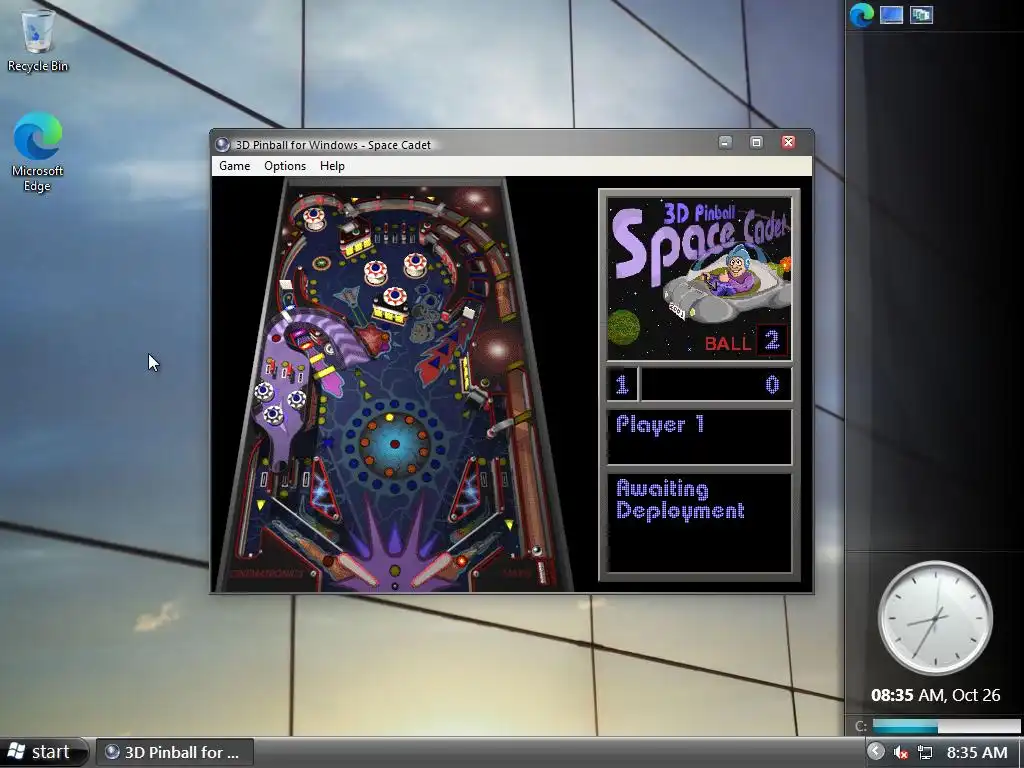Image resolution: width=1024 pixels, height=768 pixels.
Task: Click the muted volume tray icon
Action: pyautogui.click(x=901, y=753)
